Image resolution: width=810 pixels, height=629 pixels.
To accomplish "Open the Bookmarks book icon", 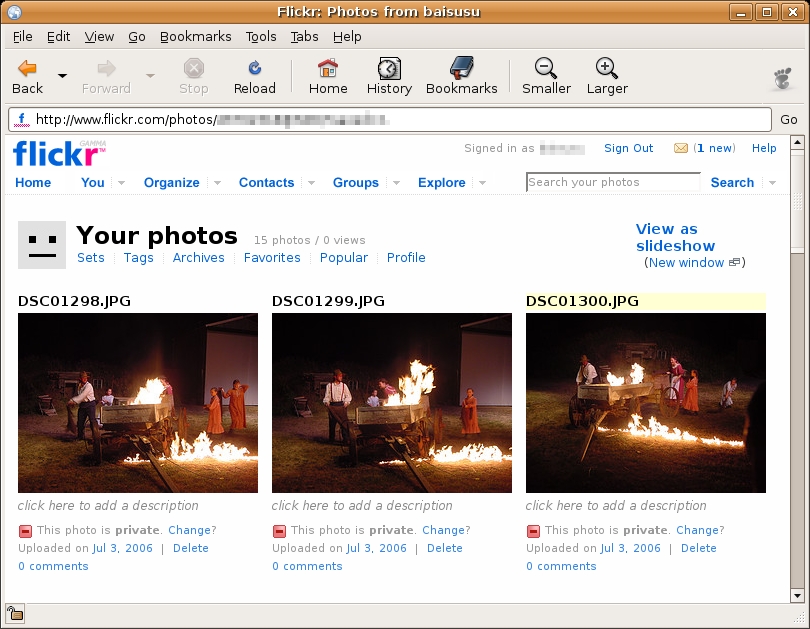I will click(x=461, y=69).
